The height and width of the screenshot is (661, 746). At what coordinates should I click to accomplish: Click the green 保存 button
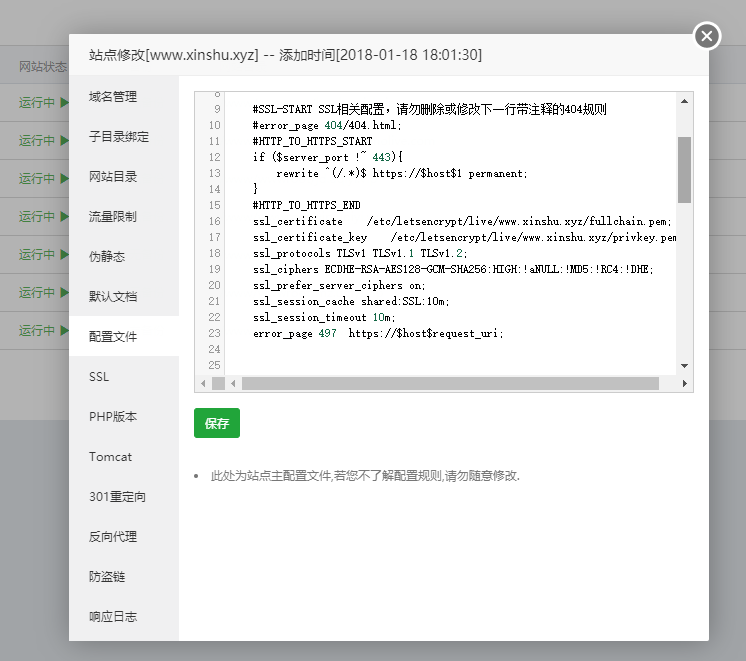pyautogui.click(x=216, y=423)
